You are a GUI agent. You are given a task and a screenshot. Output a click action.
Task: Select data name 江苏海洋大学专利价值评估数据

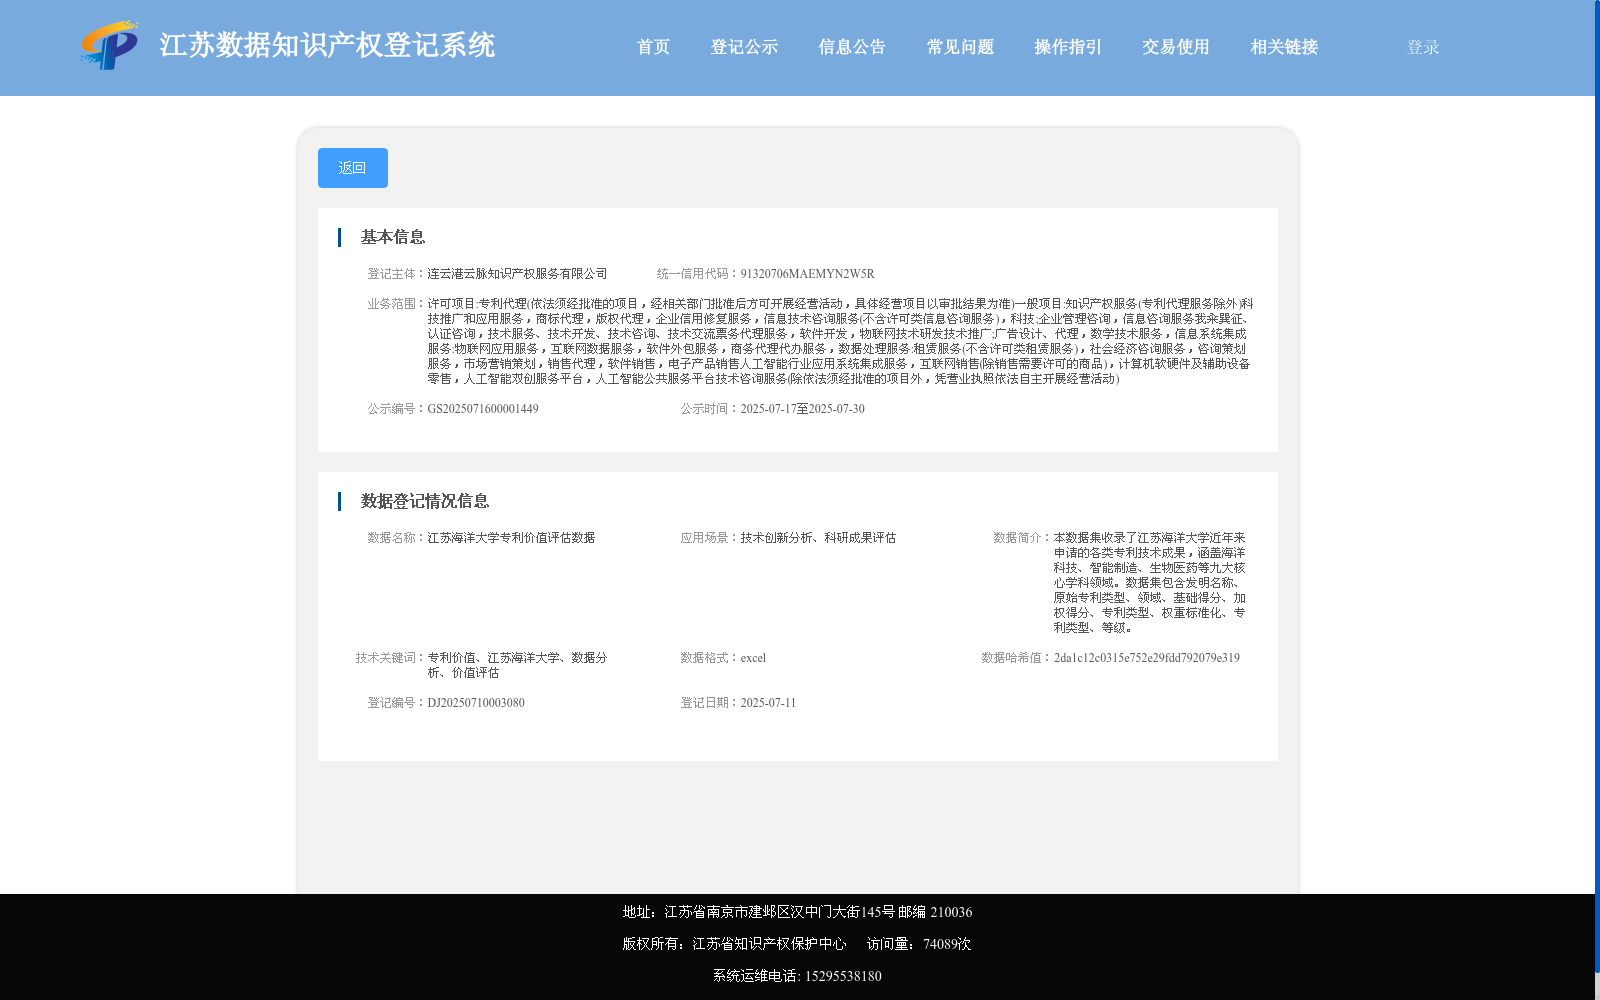point(511,538)
